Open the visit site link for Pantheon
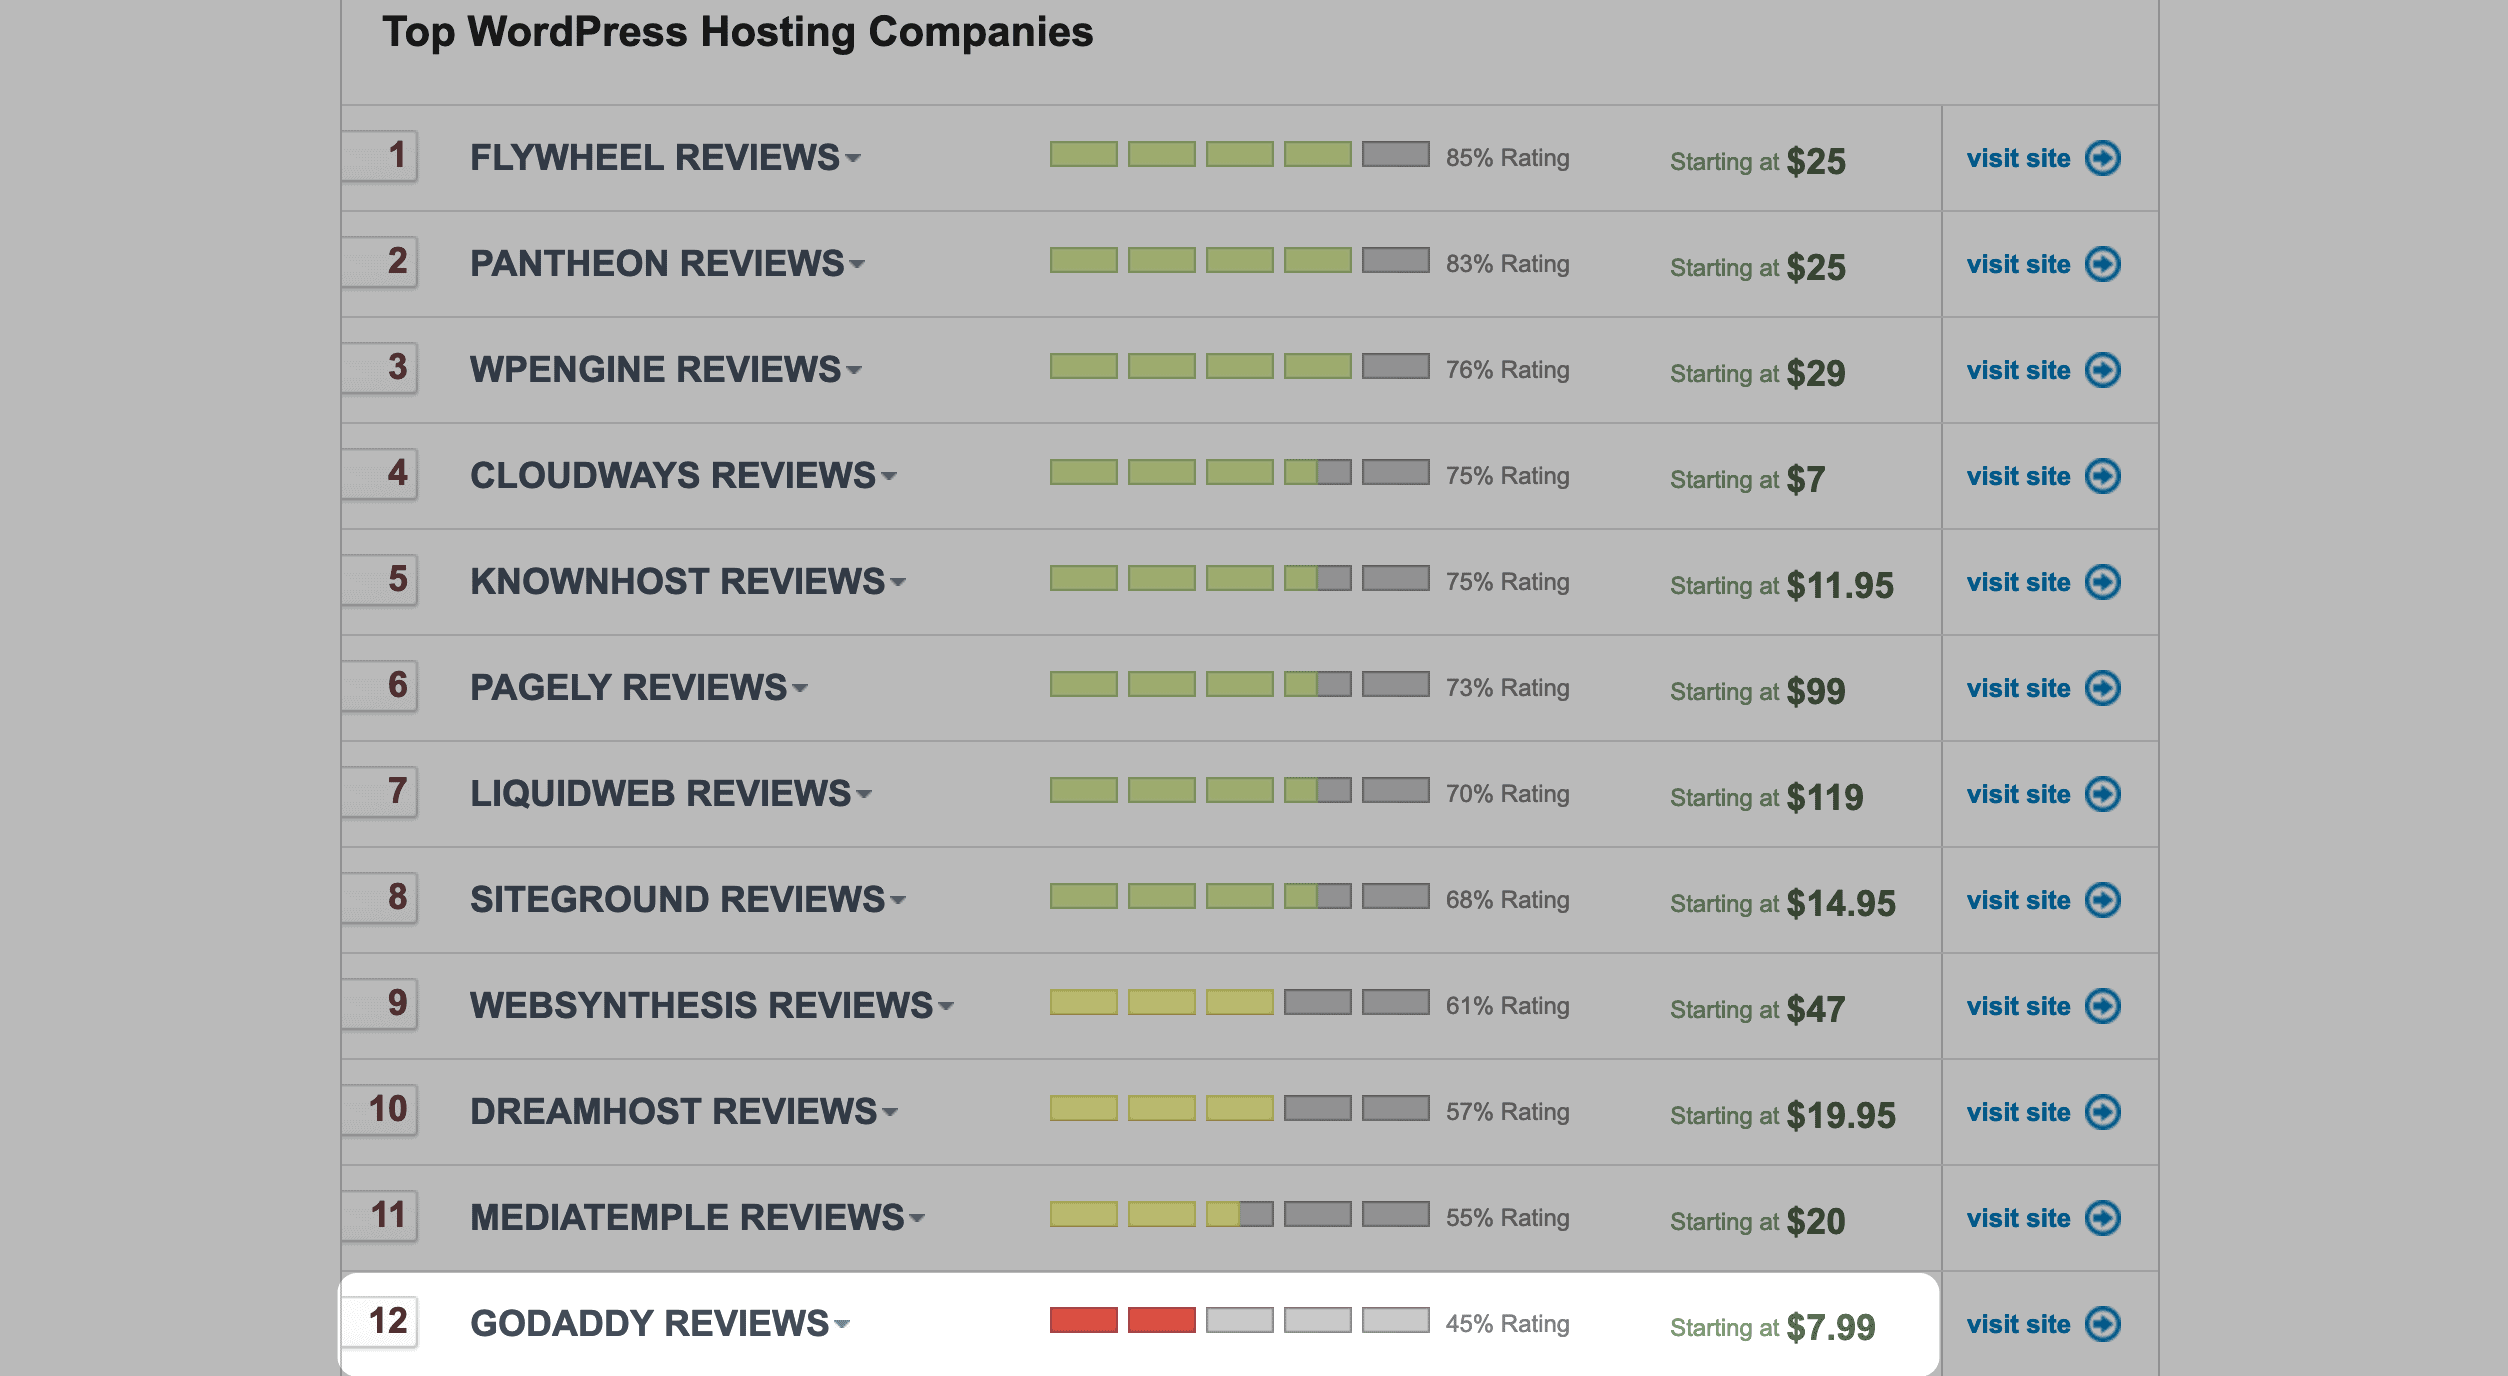Screen dimensions: 2508x1376 tap(2018, 264)
